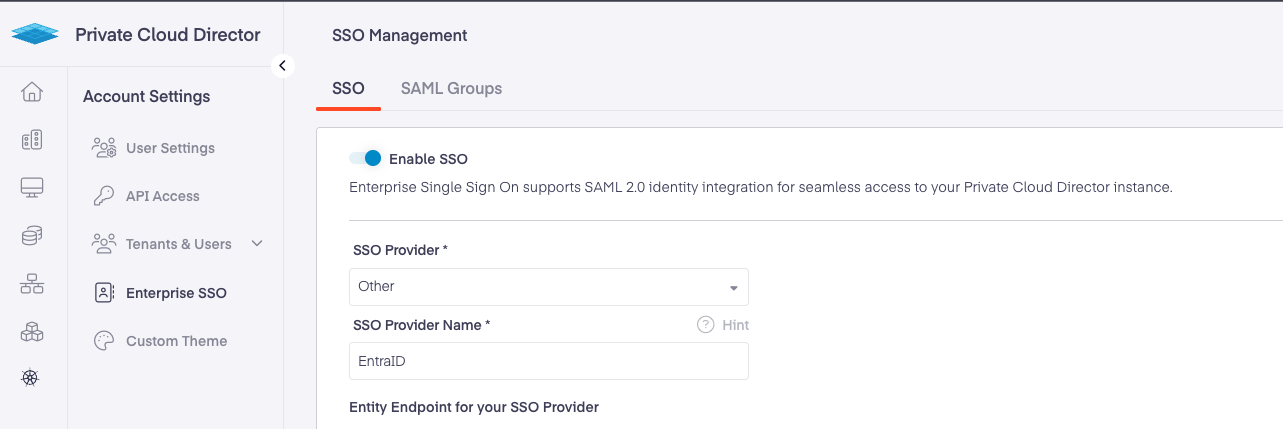Select the SSO tab
Screen dimensions: 1283x429
(348, 88)
